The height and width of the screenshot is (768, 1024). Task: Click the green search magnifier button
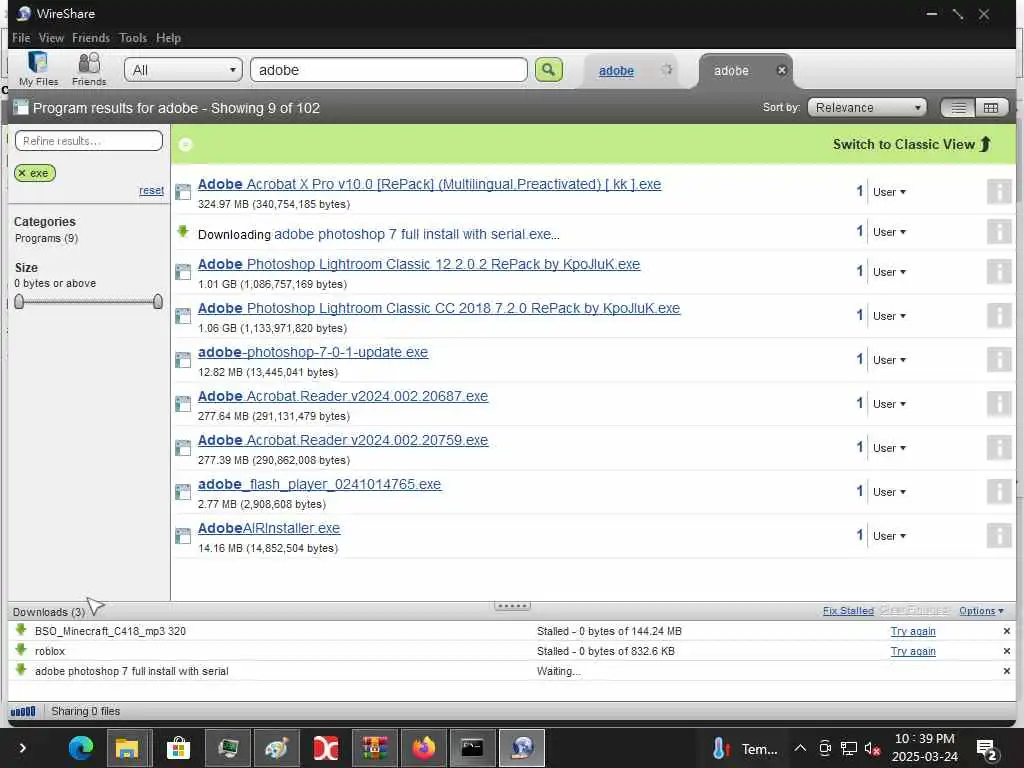tap(549, 69)
